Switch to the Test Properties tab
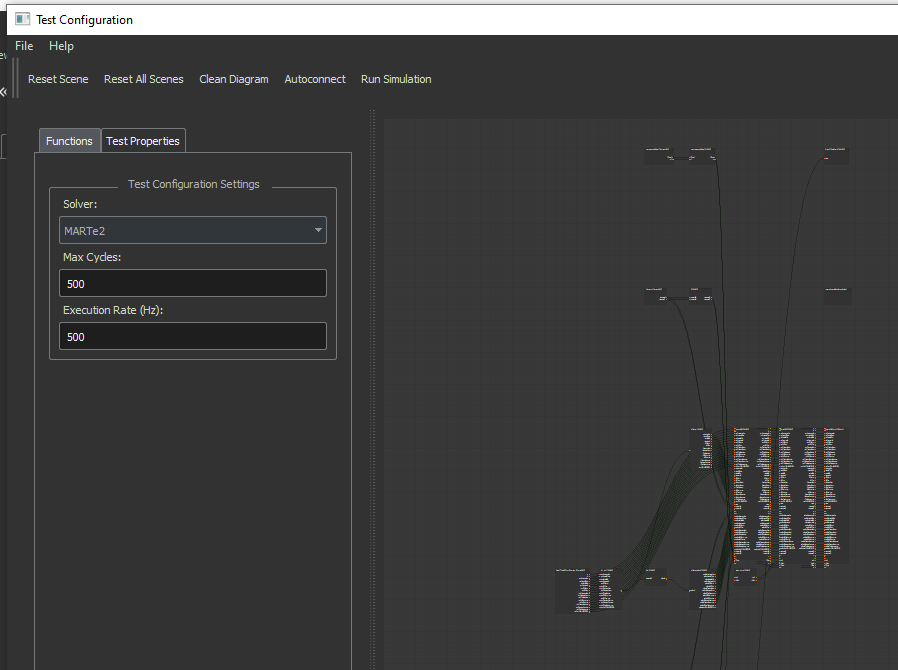This screenshot has height=670, width=898. (x=143, y=140)
